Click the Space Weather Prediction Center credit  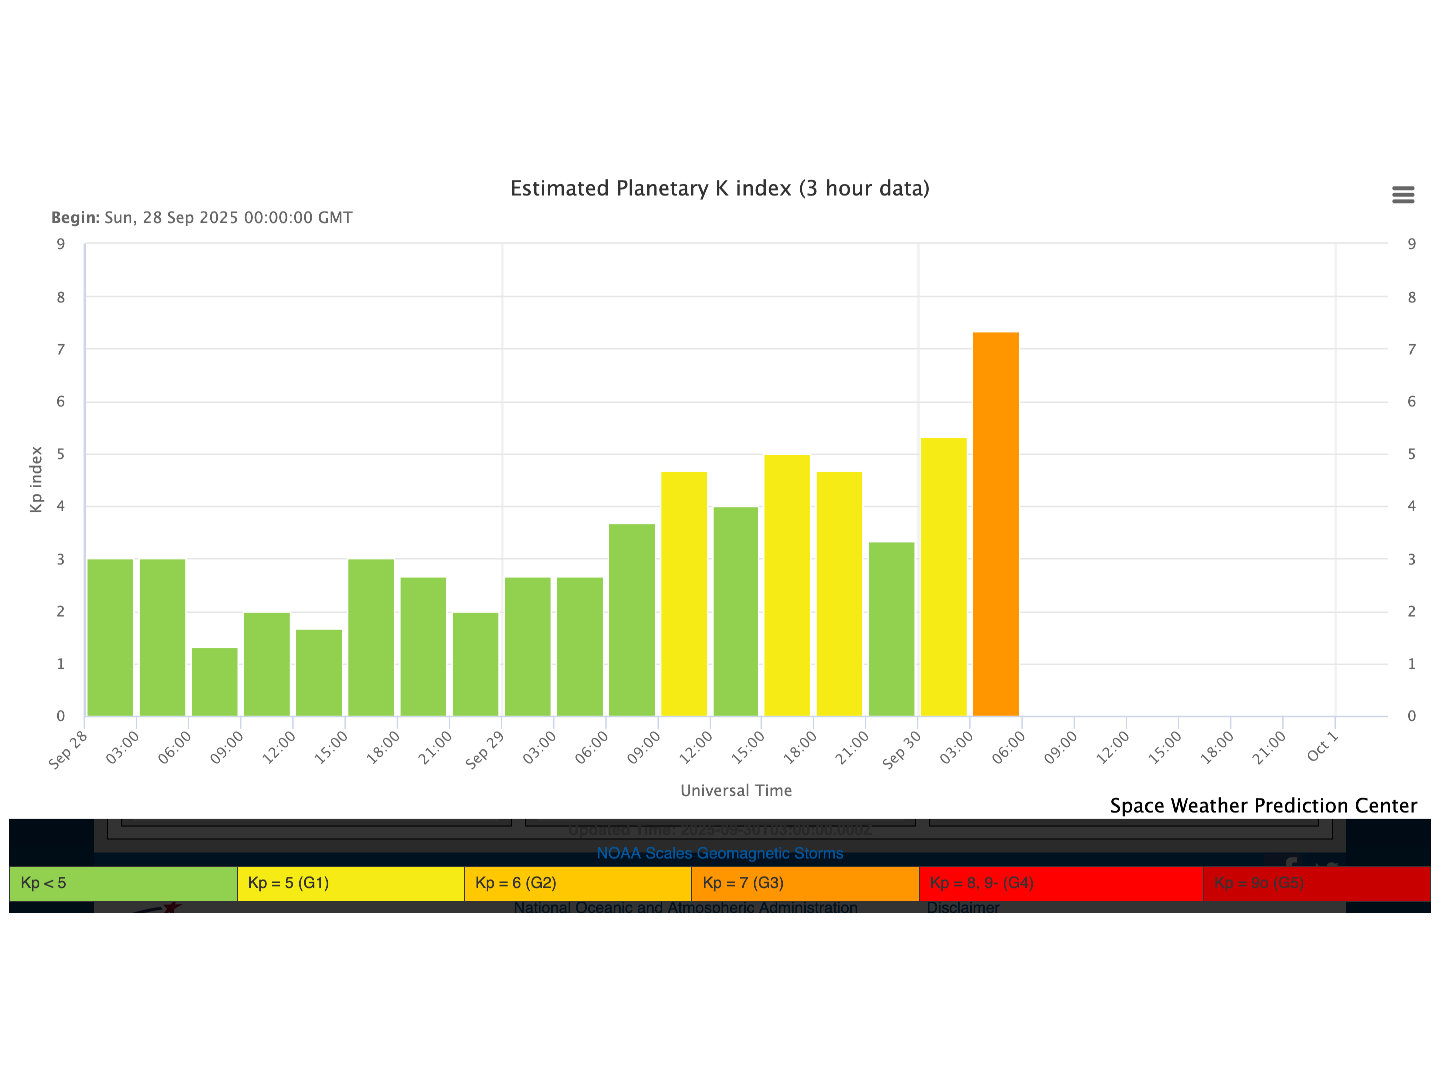pyautogui.click(x=1263, y=806)
